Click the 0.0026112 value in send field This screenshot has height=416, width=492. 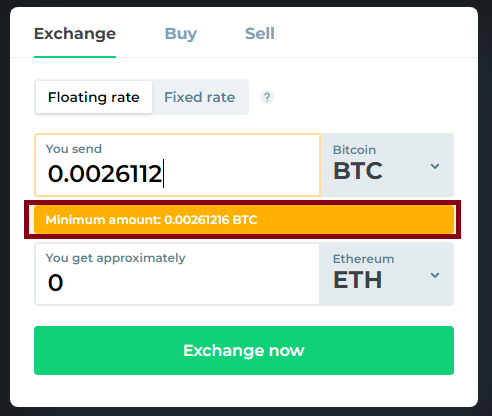click(105, 174)
